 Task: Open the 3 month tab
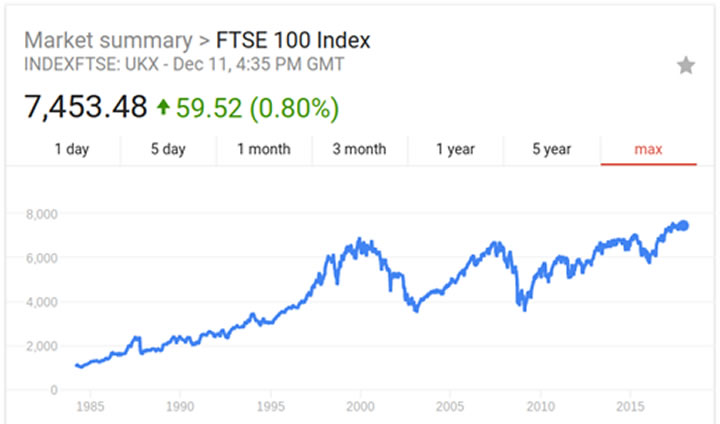[359, 150]
